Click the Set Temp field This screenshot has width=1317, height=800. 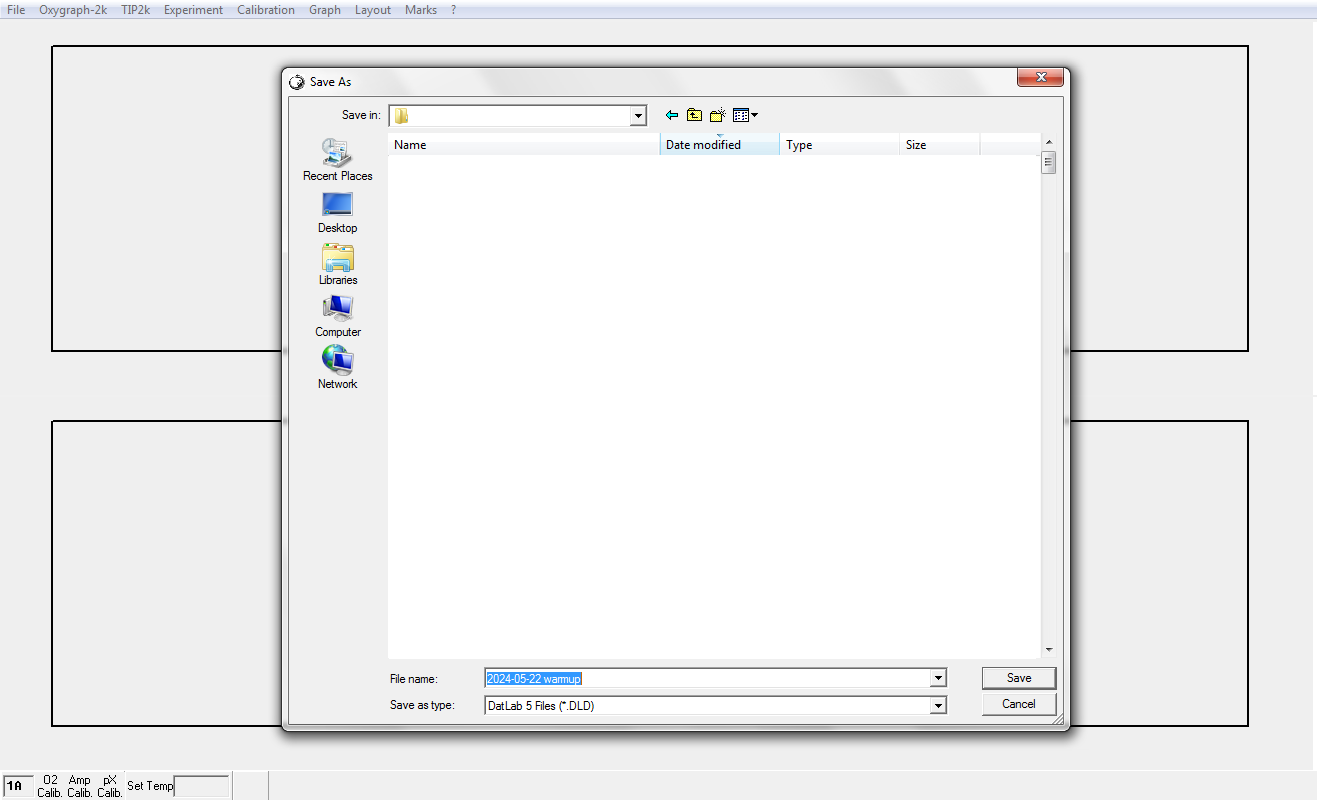click(x=202, y=786)
